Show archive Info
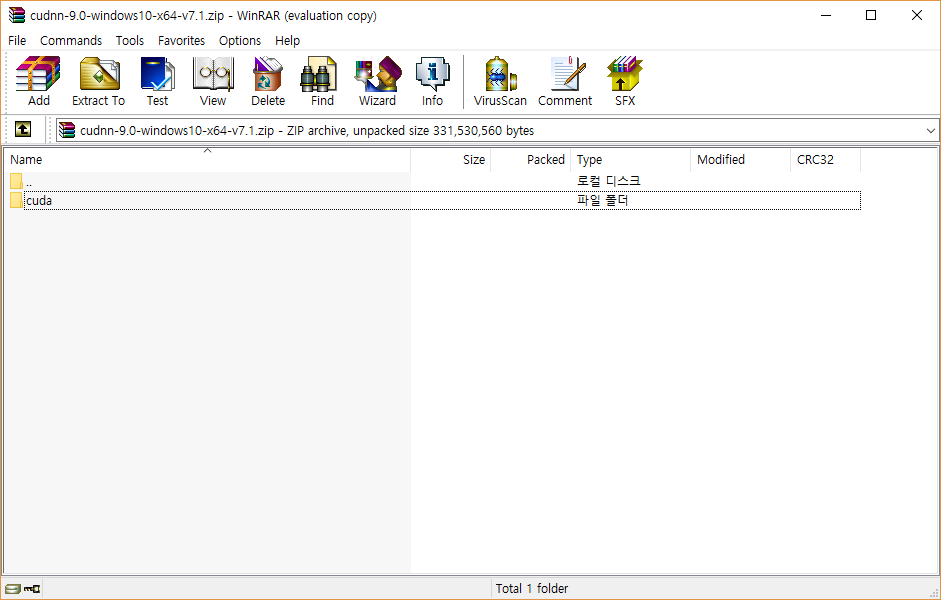Image resolution: width=941 pixels, height=600 pixels. pyautogui.click(x=432, y=81)
